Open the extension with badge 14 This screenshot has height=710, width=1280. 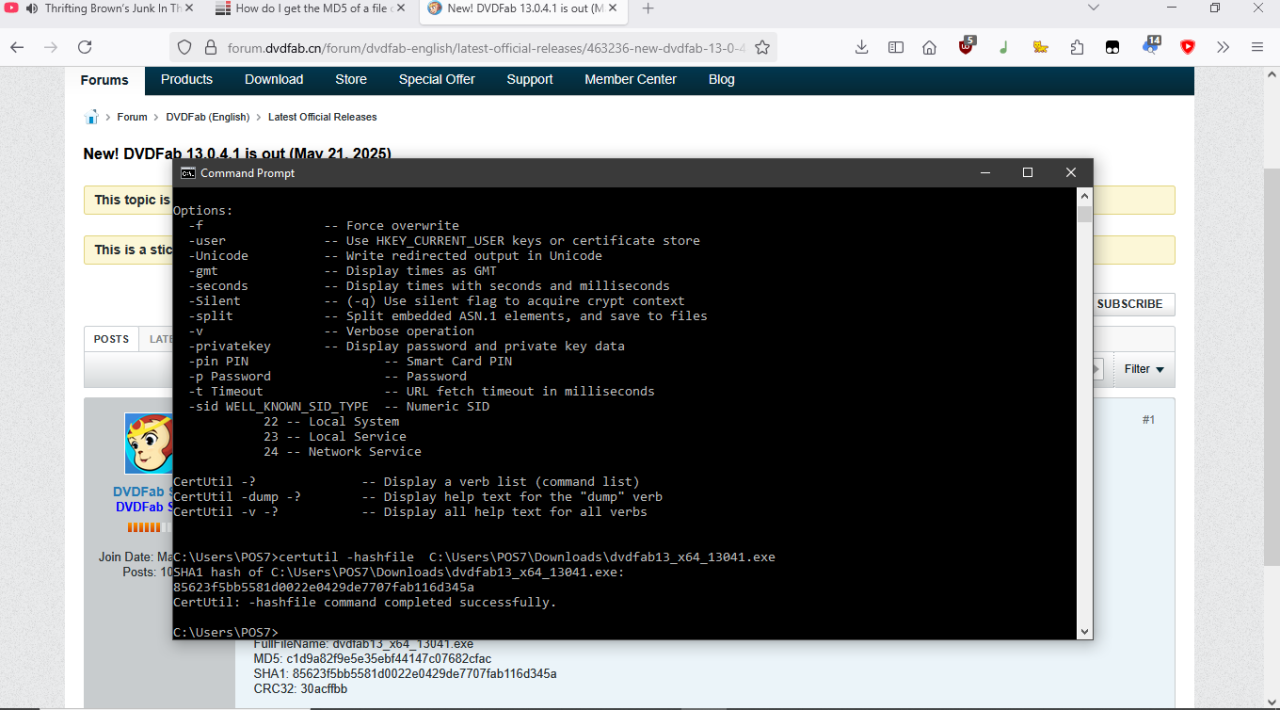point(1150,46)
